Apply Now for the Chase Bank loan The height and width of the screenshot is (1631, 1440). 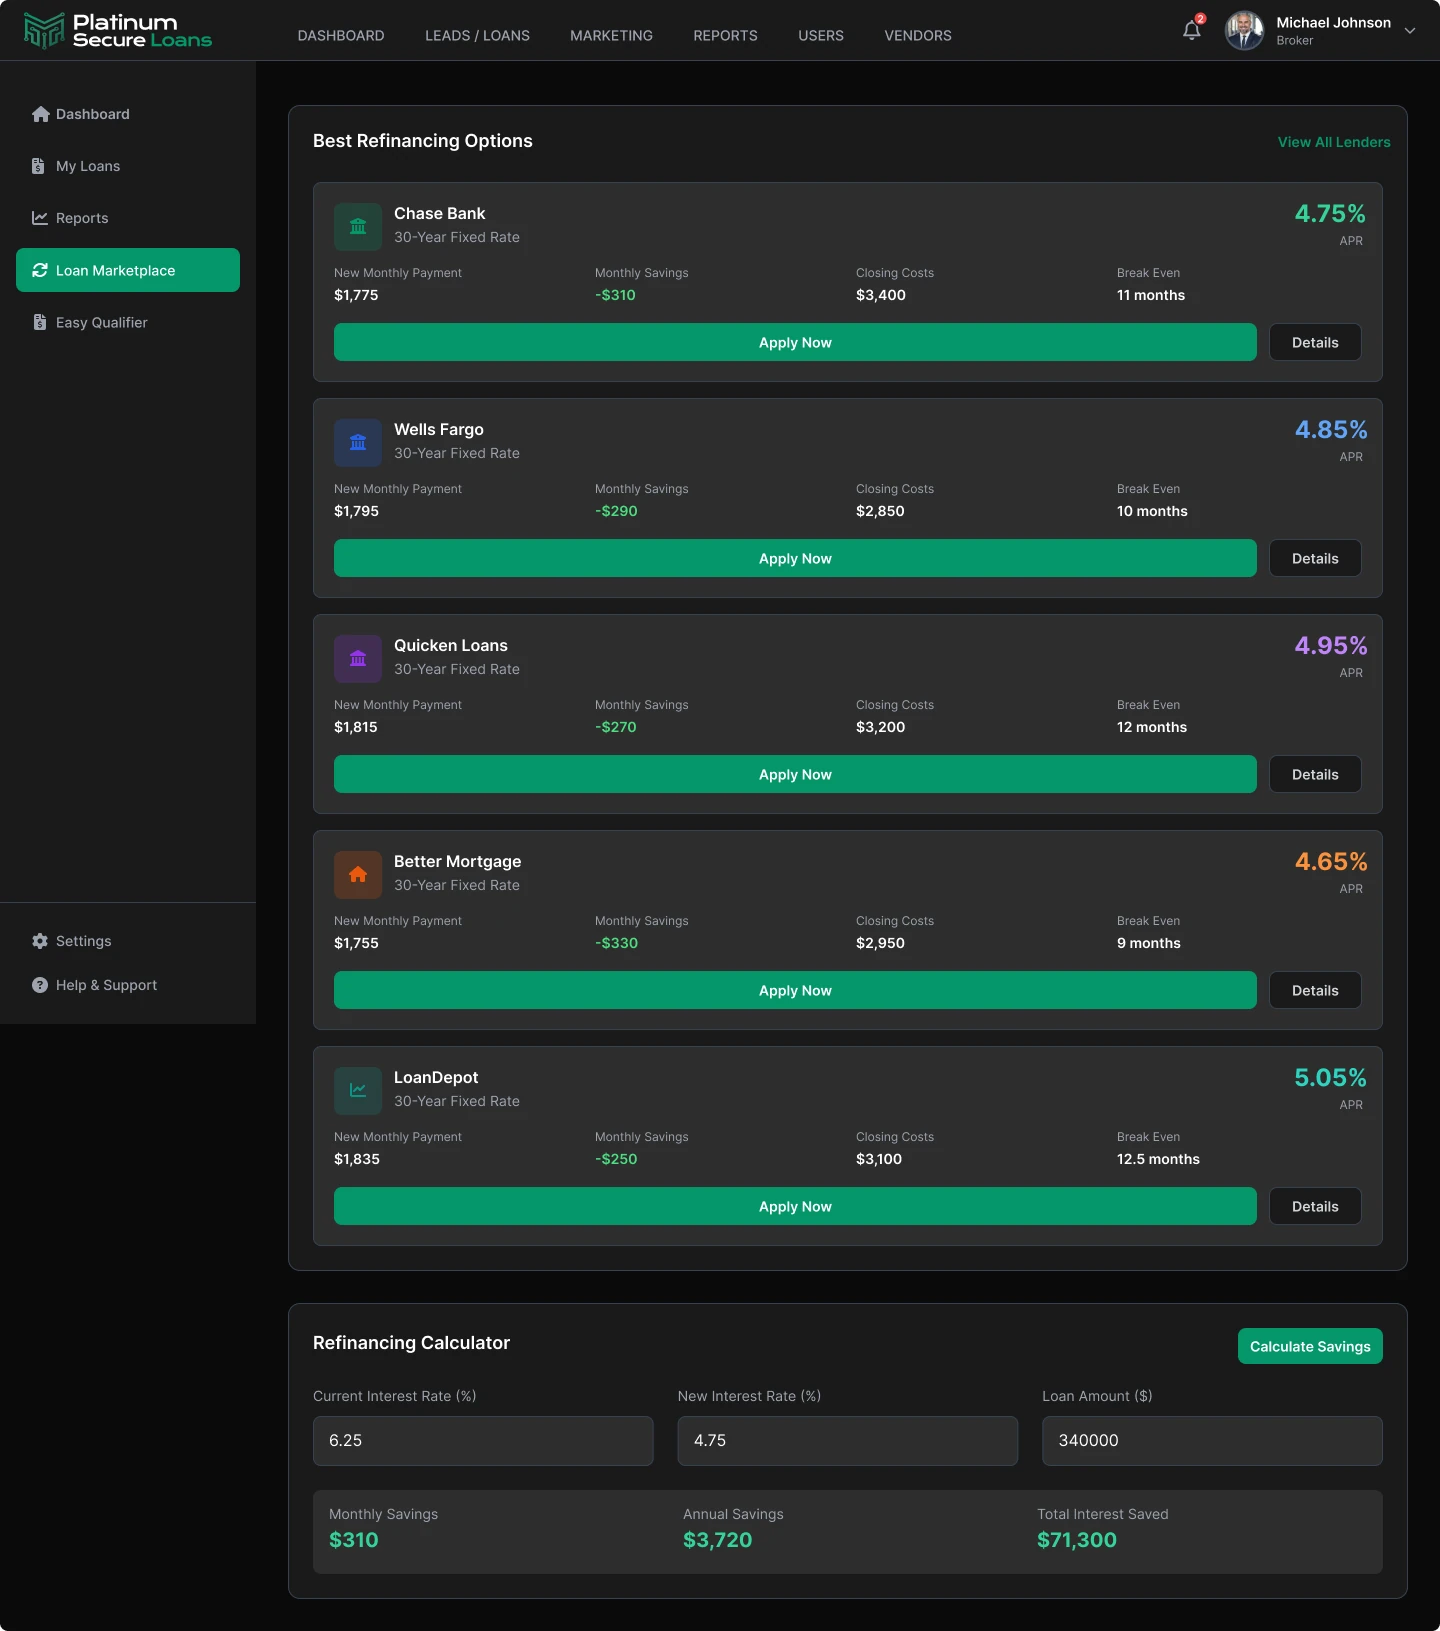795,342
